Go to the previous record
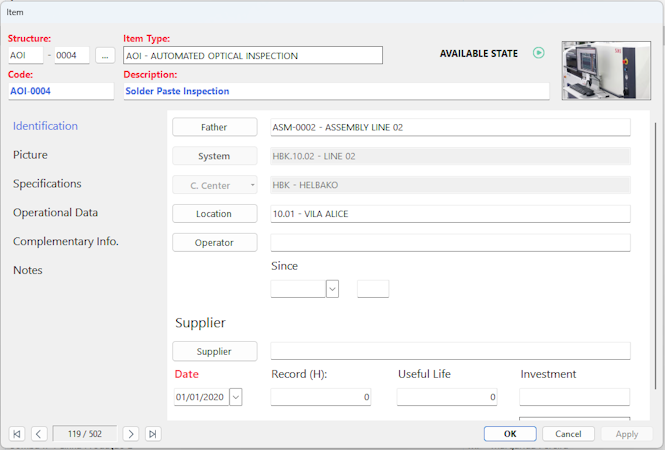This screenshot has height=450, width=665. (x=39, y=434)
